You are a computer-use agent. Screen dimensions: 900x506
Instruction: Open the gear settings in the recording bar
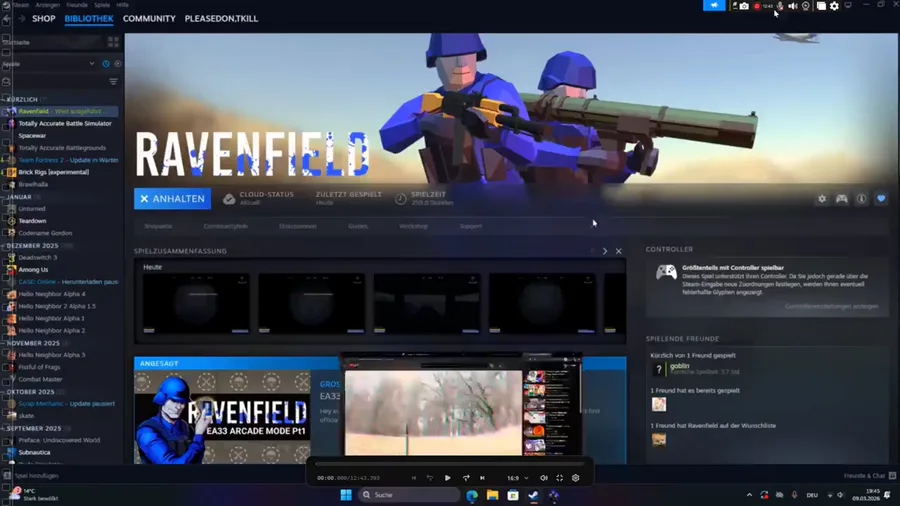tap(835, 6)
